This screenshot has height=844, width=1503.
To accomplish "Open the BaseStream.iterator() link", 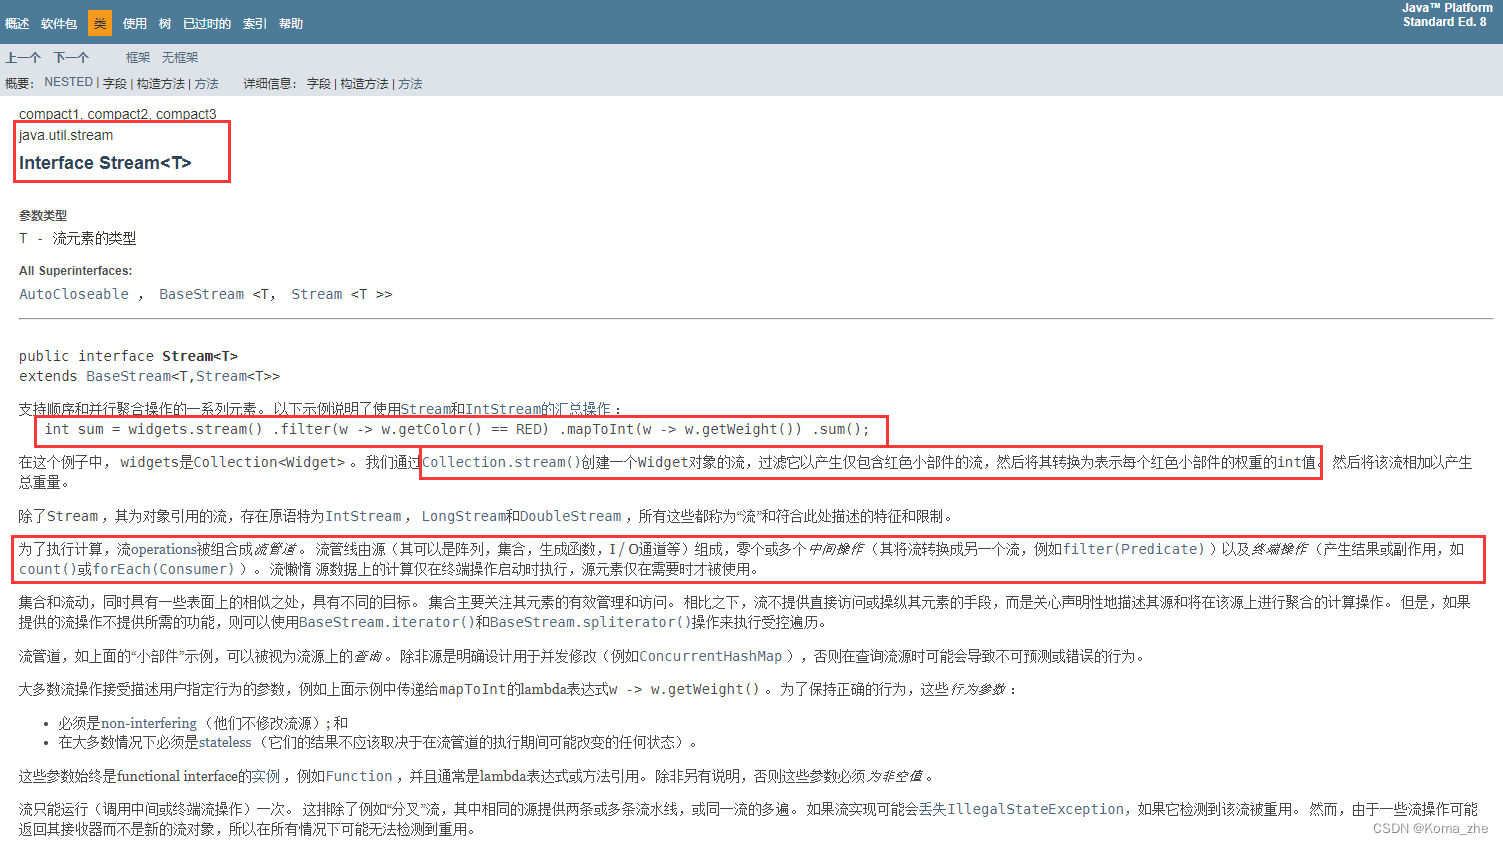I will [387, 622].
